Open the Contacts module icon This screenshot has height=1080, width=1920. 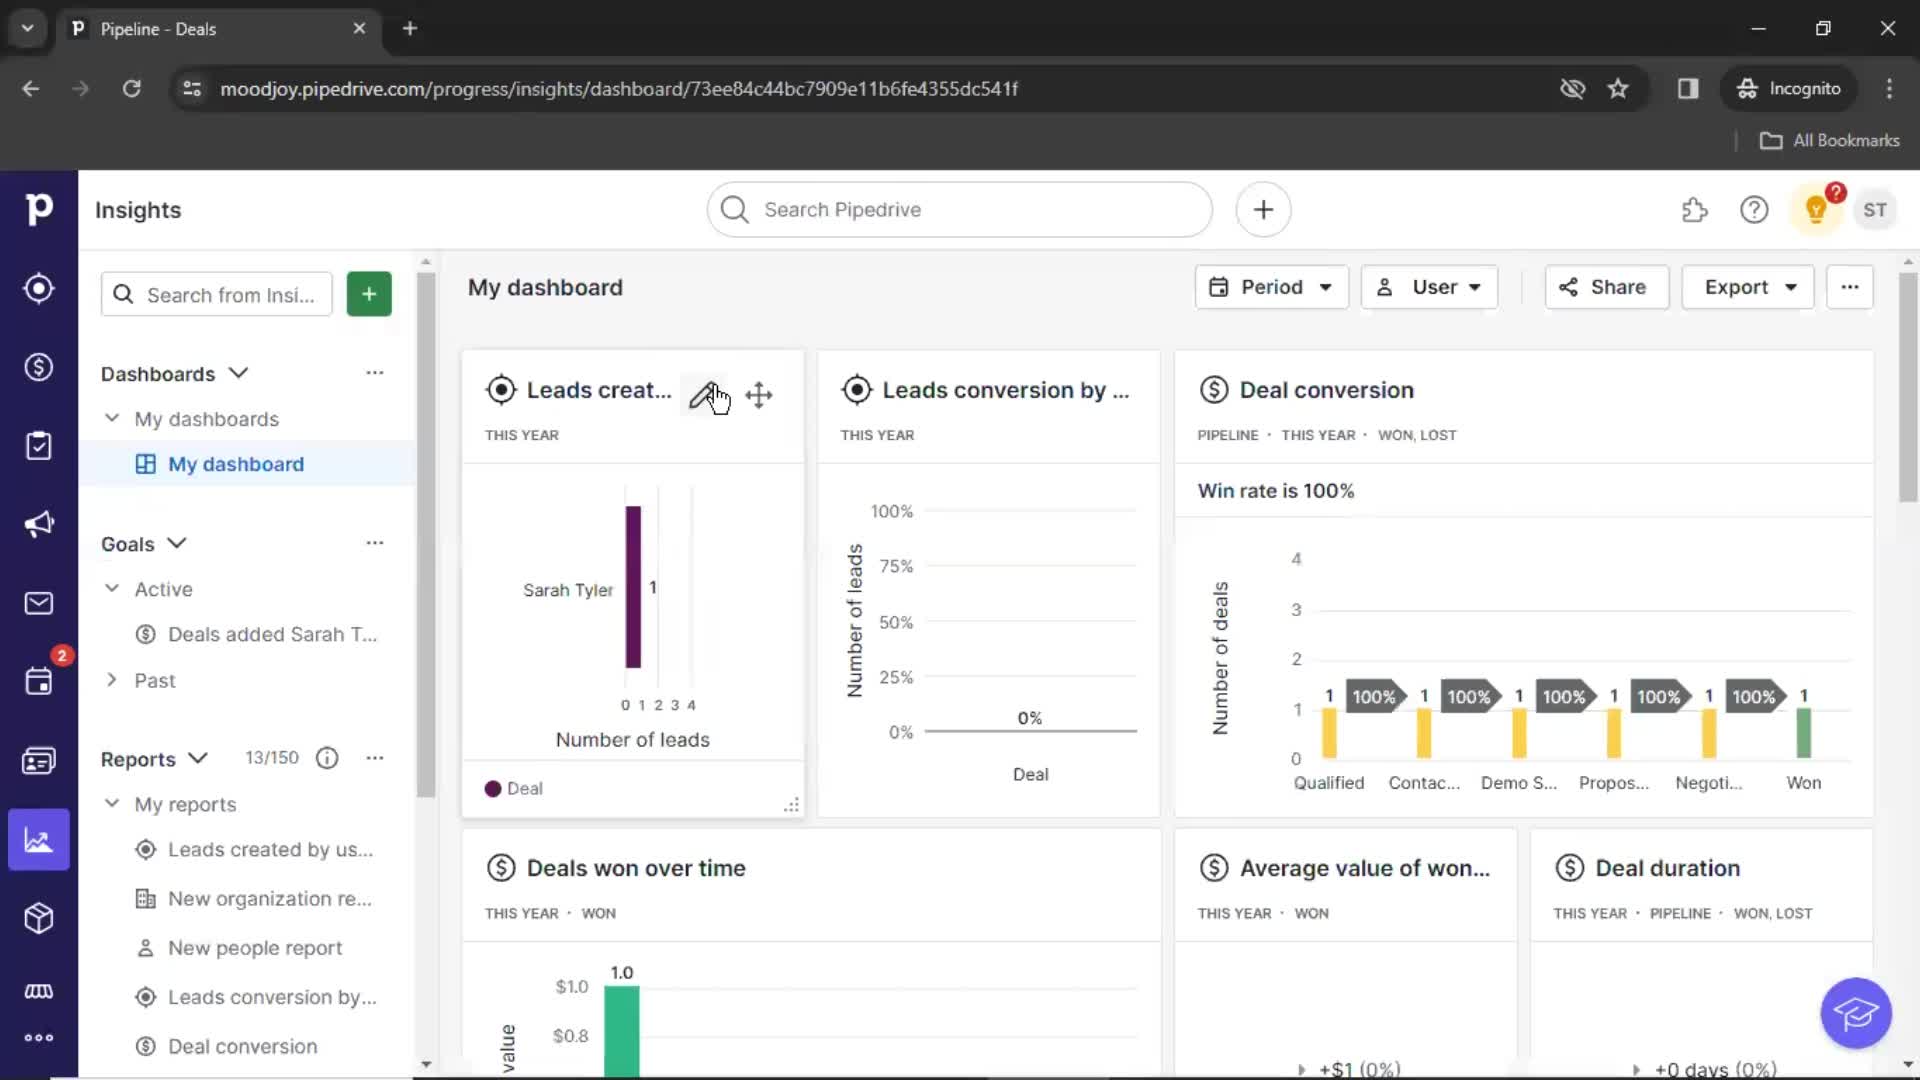click(38, 761)
